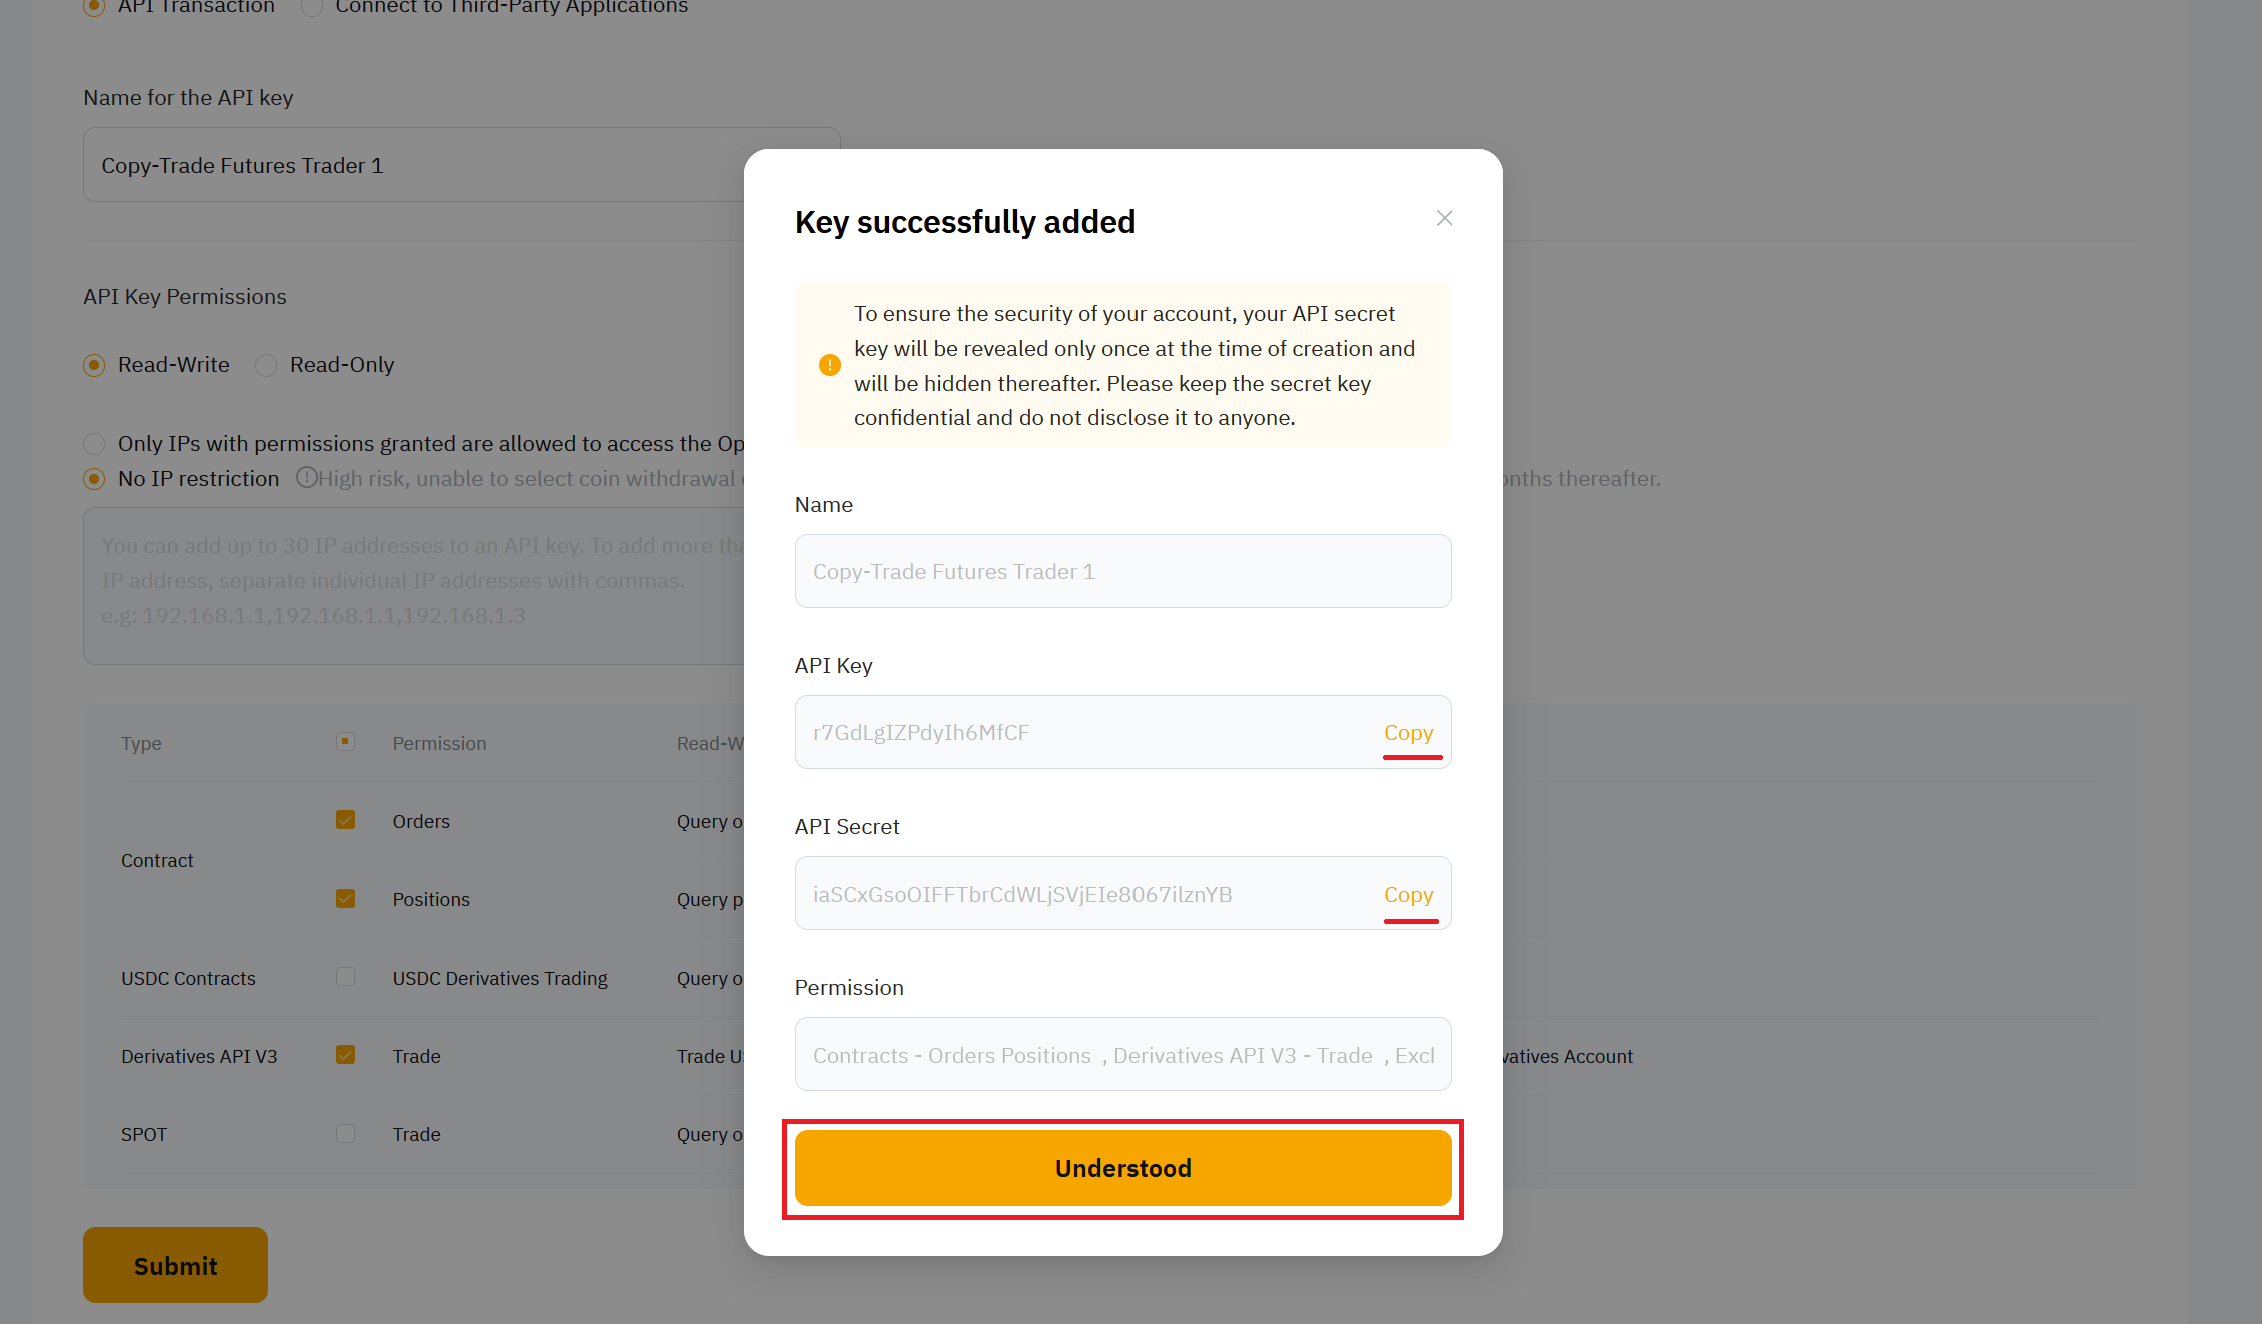Select Only IPs with permissions granted option
The image size is (2262, 1324).
[94, 444]
